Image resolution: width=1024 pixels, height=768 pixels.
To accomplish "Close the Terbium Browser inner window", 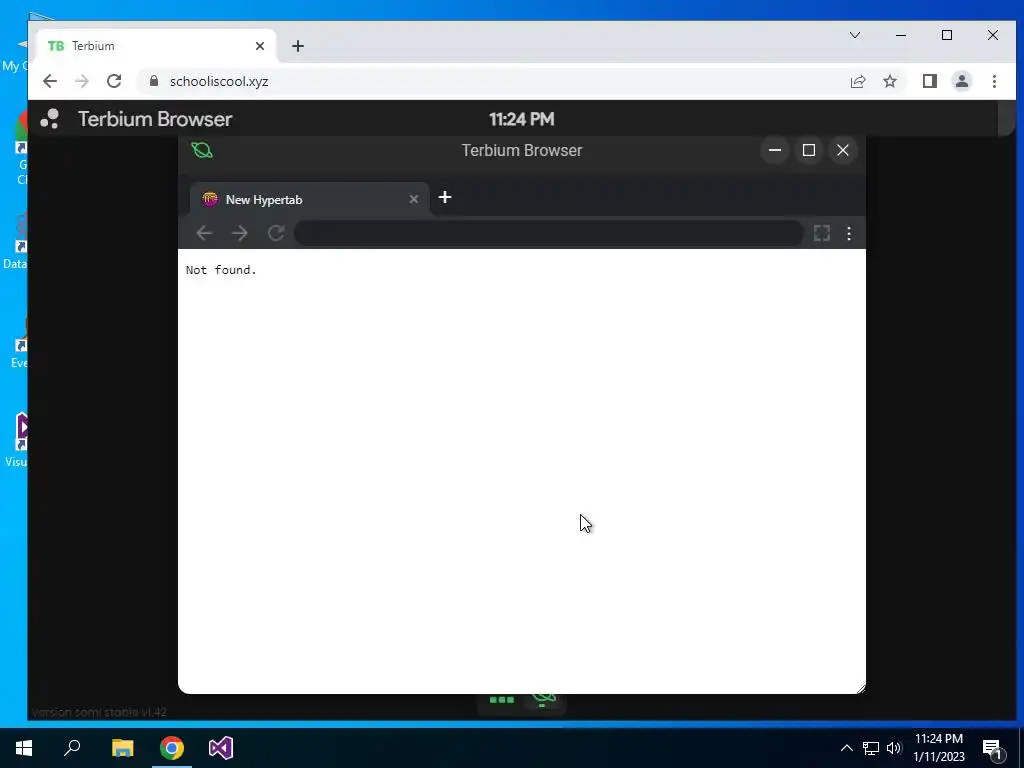I will [x=842, y=150].
